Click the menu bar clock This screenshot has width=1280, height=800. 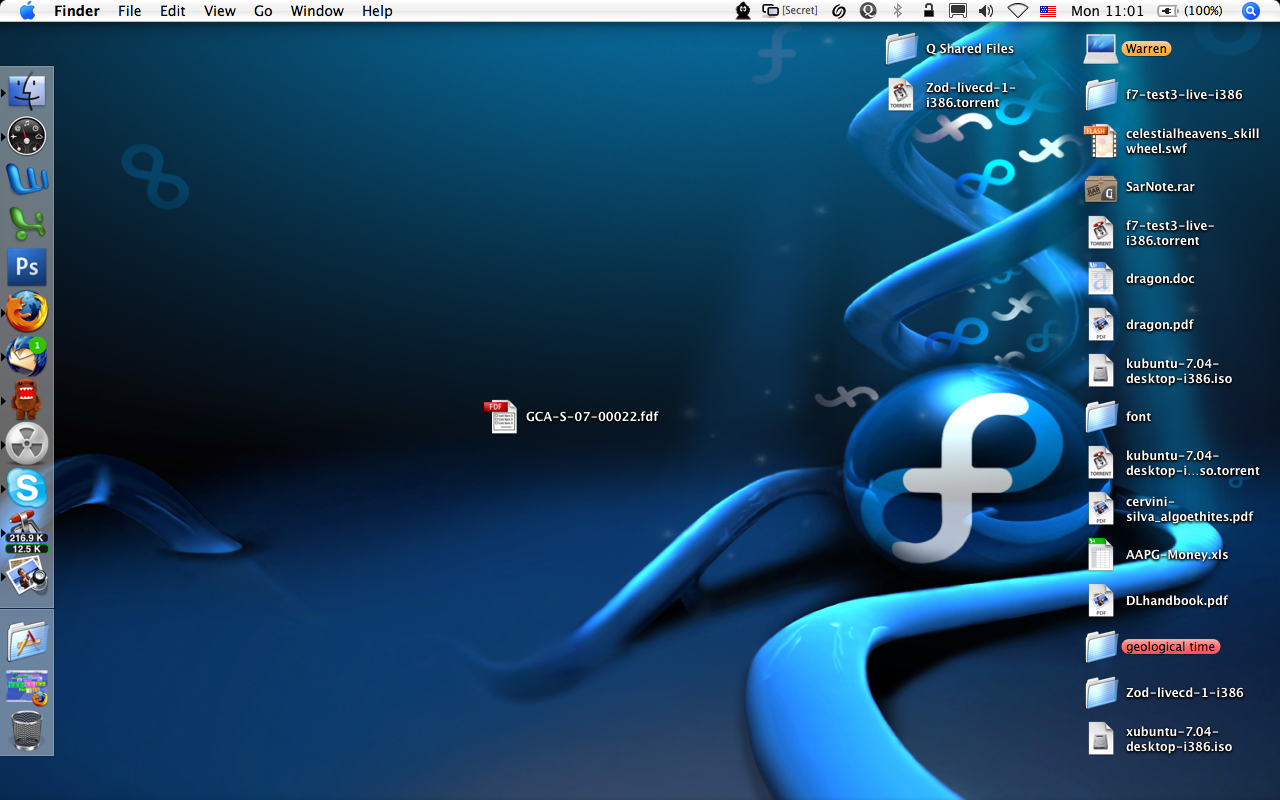coord(1107,11)
